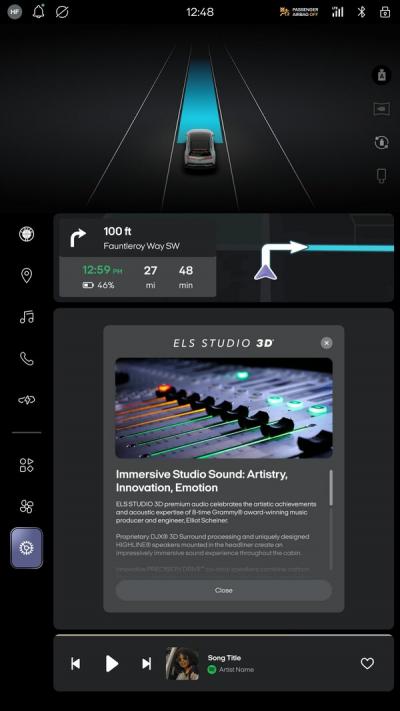Open the apps grid icon
This screenshot has width=400, height=711.
pos(26,465)
